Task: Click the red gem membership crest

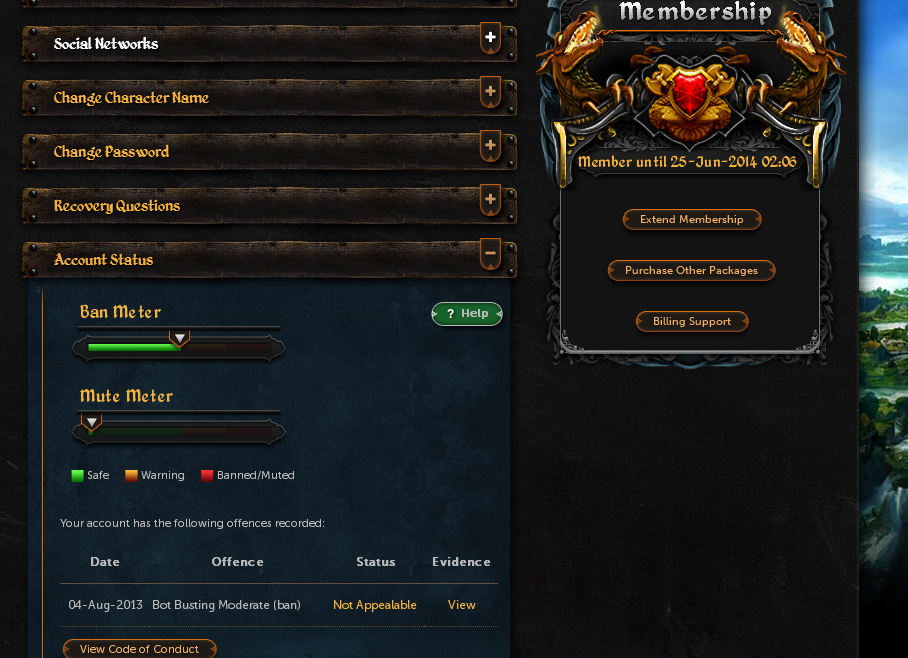Action: [690, 93]
